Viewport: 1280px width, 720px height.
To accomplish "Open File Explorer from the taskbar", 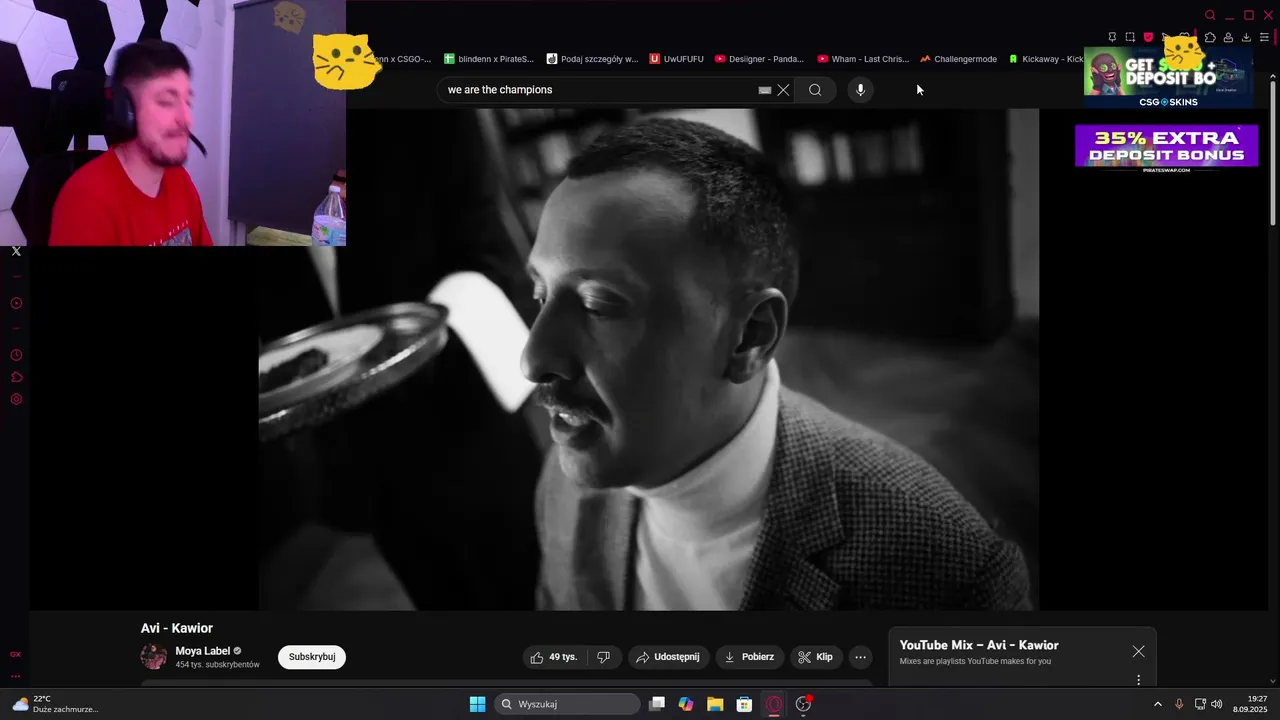I will tap(715, 704).
